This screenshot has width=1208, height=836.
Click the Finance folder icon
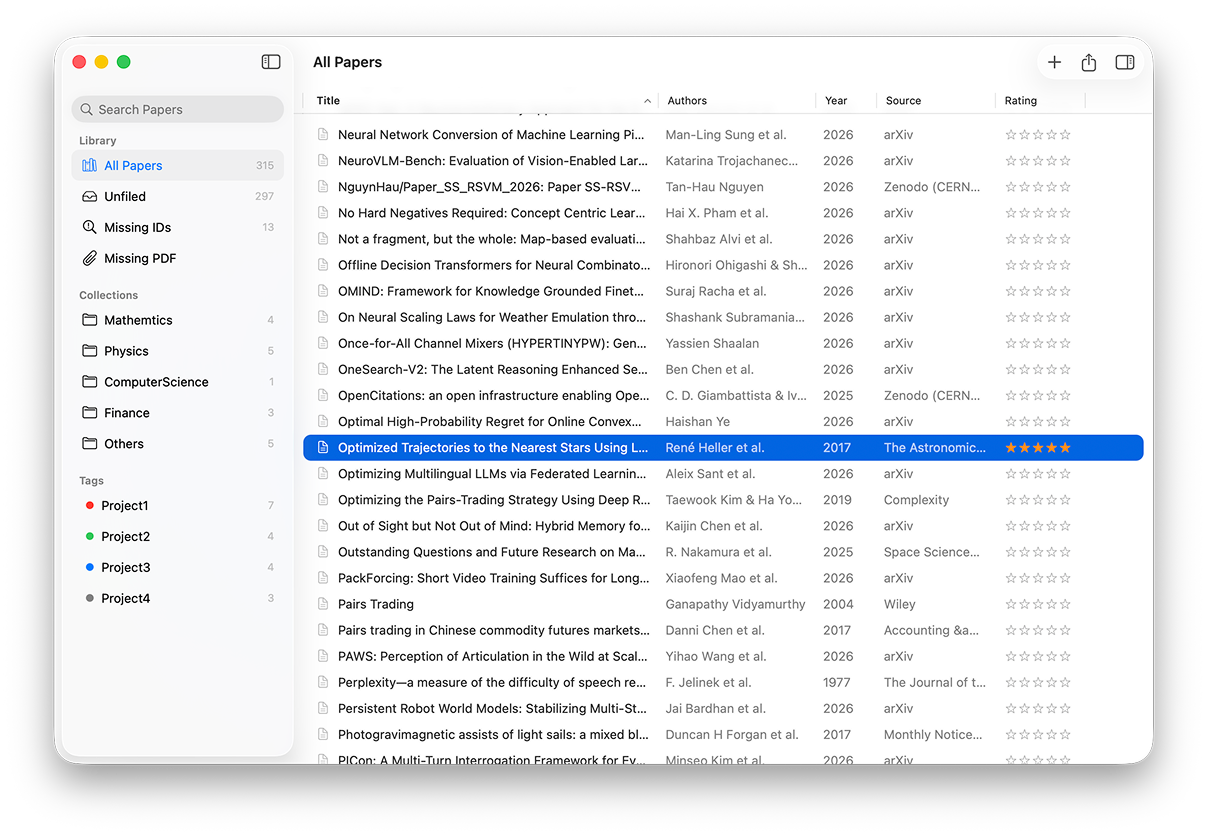[x=89, y=413]
